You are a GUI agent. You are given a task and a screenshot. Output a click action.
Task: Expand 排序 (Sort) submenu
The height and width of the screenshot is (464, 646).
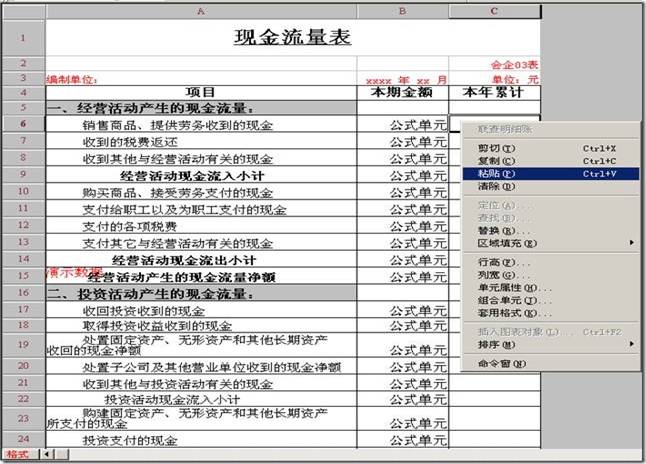tap(631, 344)
